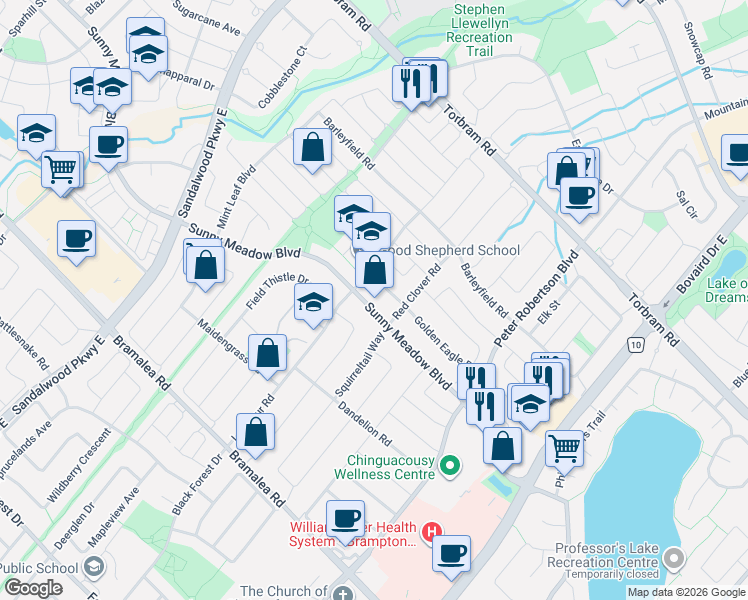Open the Google logo link
This screenshot has width=748, height=600.
[x=34, y=588]
